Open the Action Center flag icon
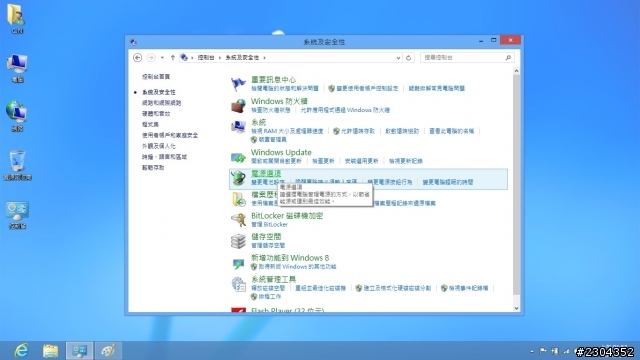This screenshot has height=360, width=640. coord(238,84)
